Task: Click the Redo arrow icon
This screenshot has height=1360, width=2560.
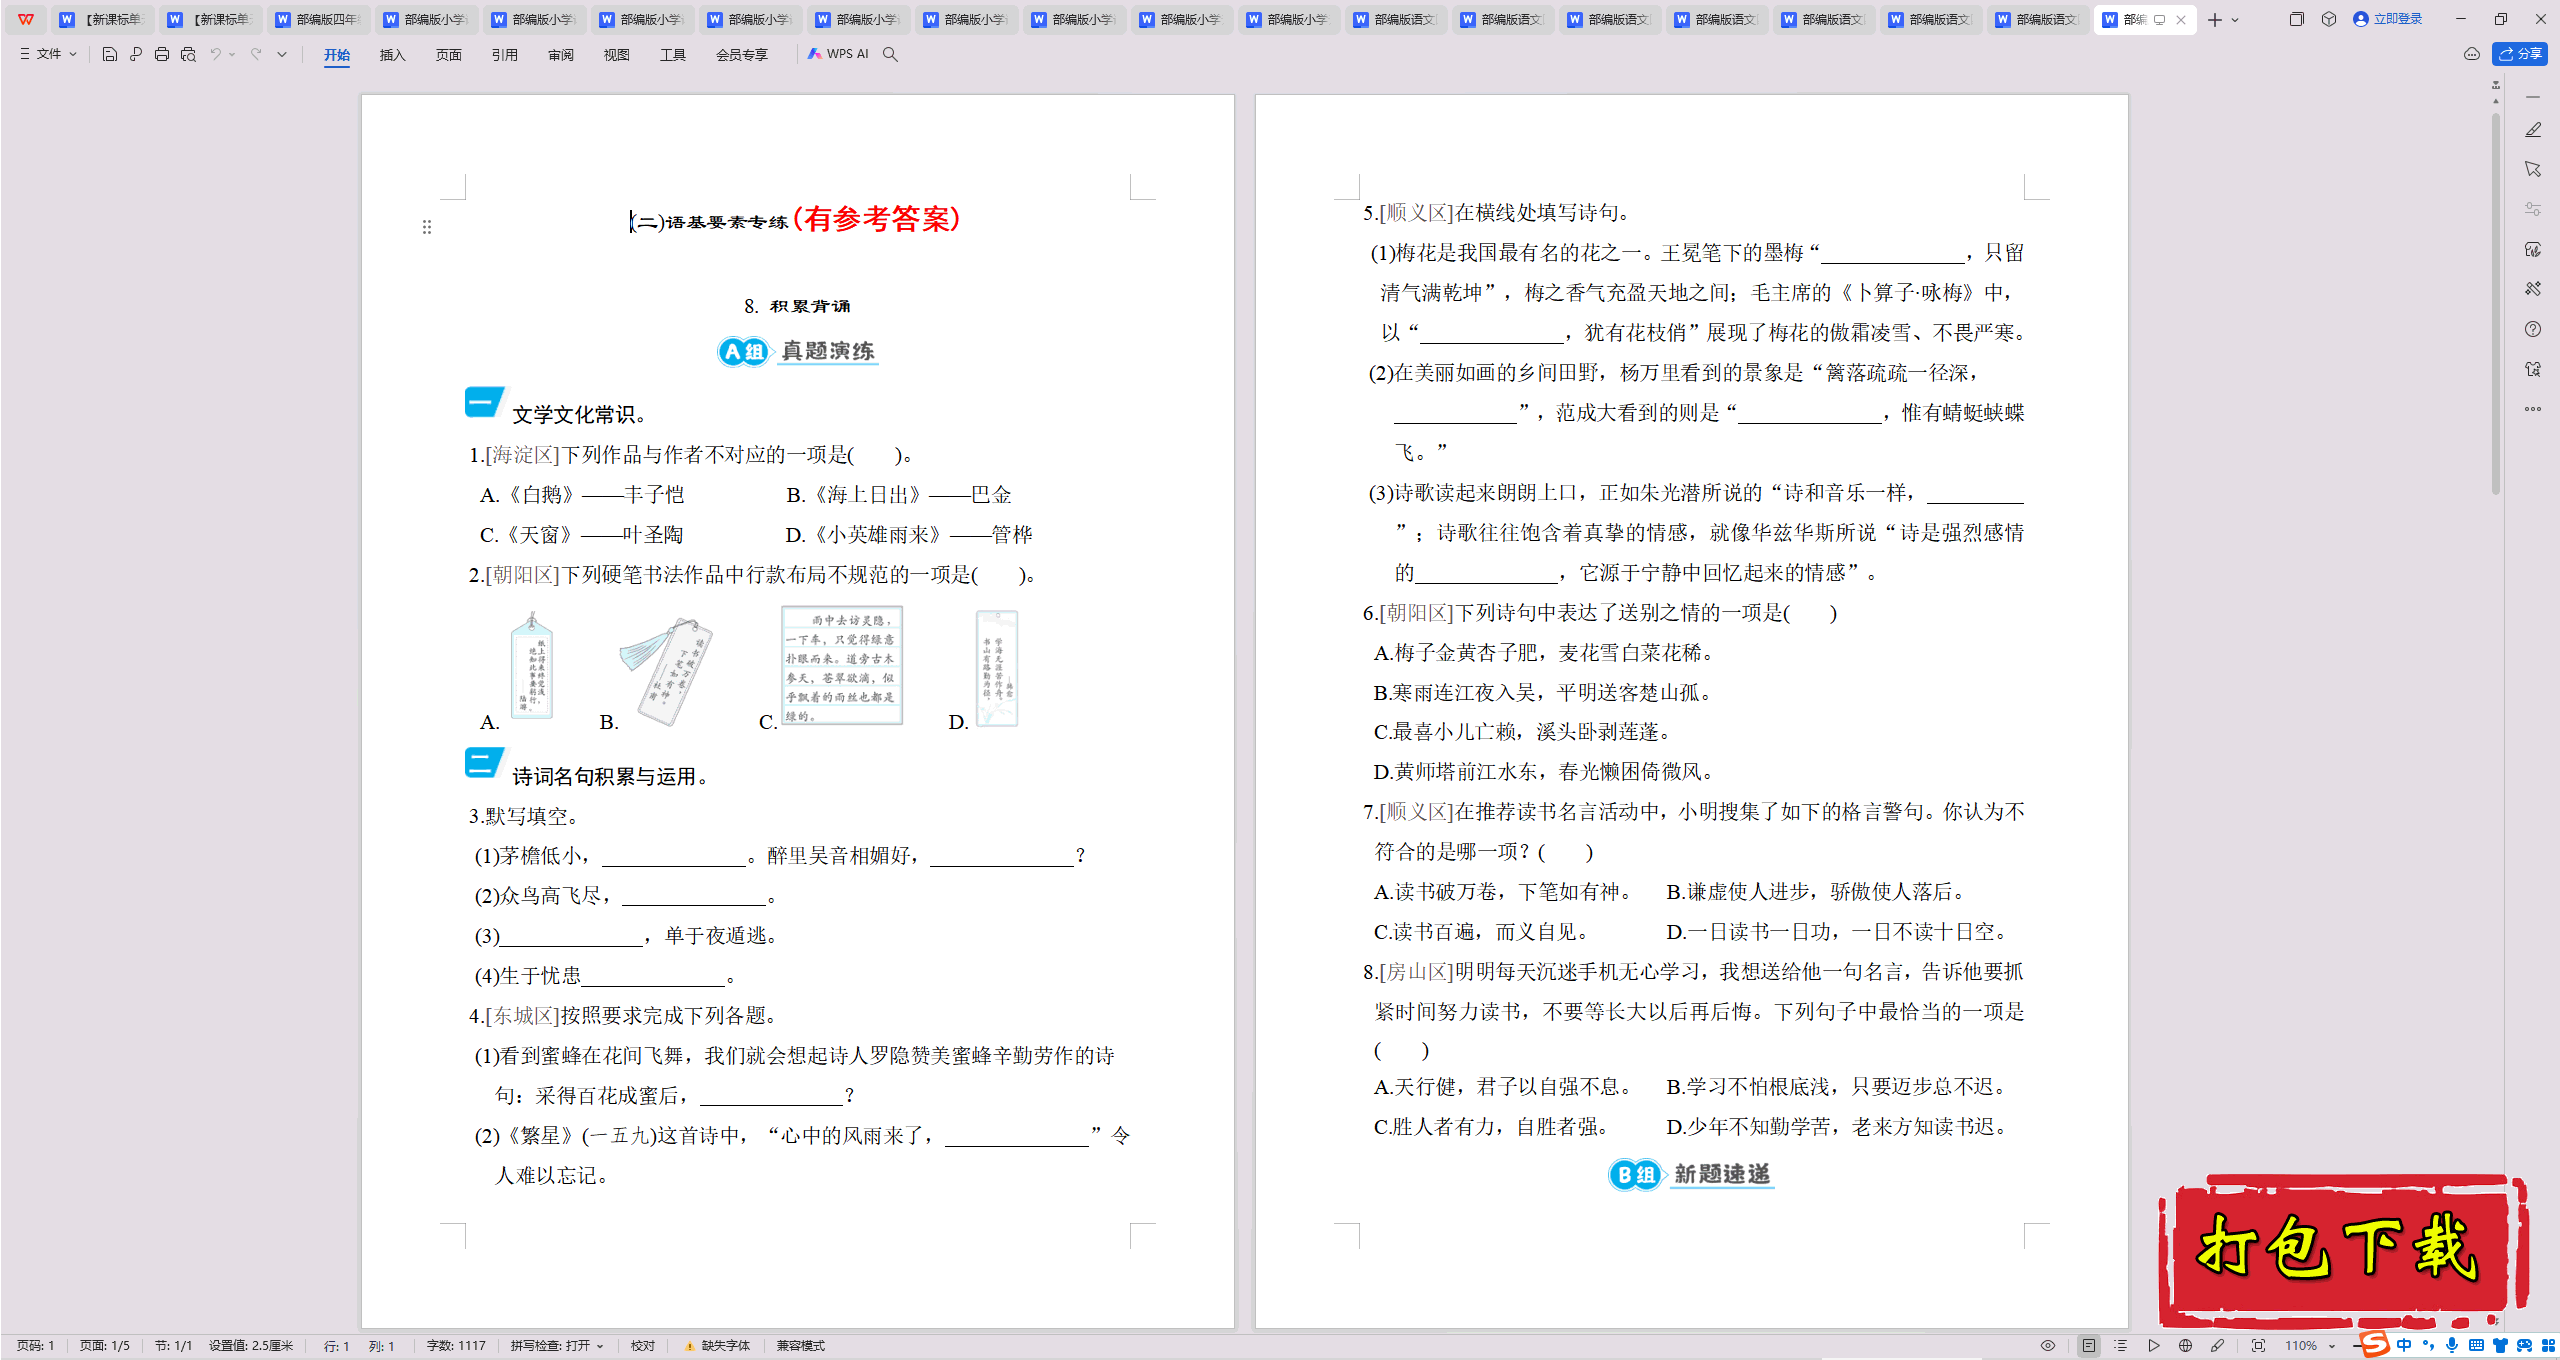Action: coord(256,54)
